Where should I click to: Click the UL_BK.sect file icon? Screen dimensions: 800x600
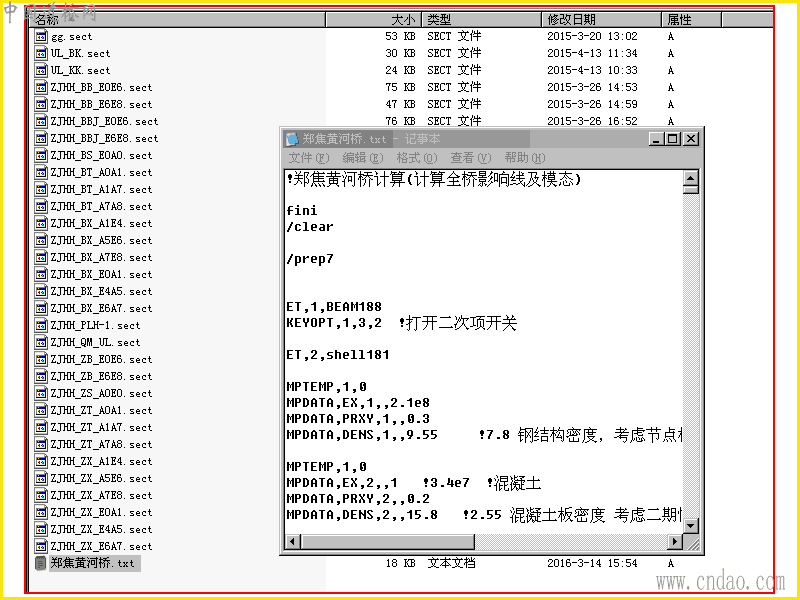41,53
